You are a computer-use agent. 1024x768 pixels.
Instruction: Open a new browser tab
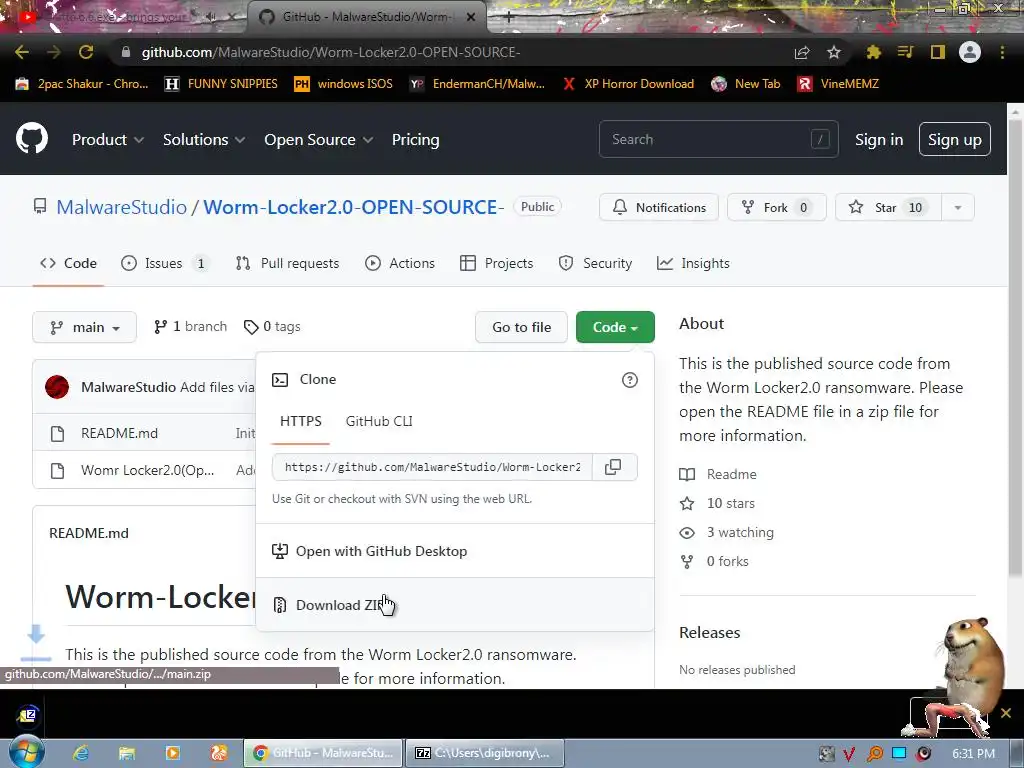tap(509, 18)
